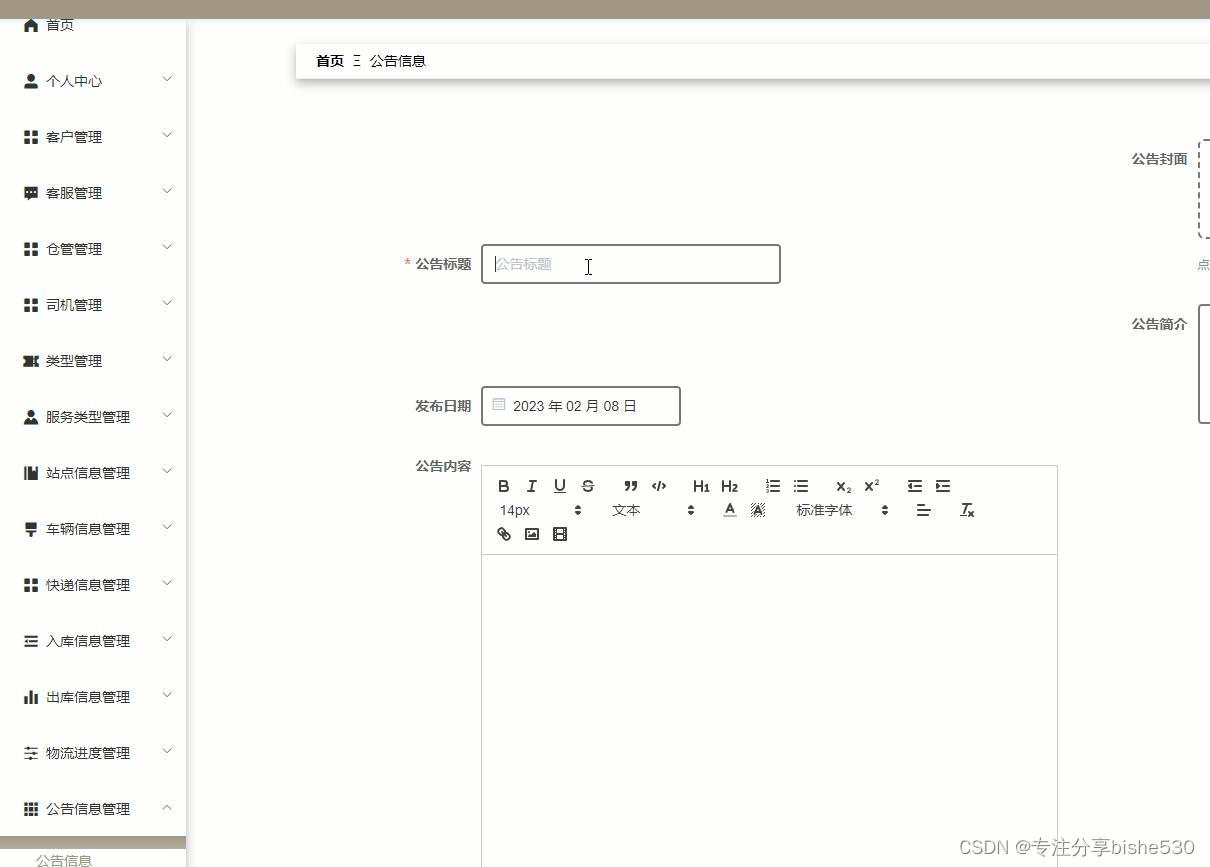Click the 公告标题 input field
1210x867 pixels.
click(x=631, y=264)
